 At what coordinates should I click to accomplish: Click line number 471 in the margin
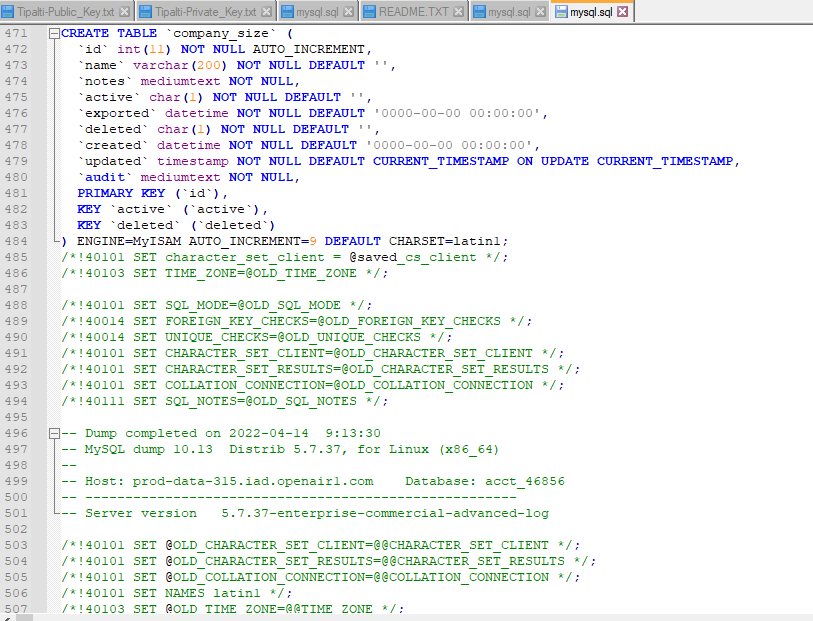[x=16, y=33]
